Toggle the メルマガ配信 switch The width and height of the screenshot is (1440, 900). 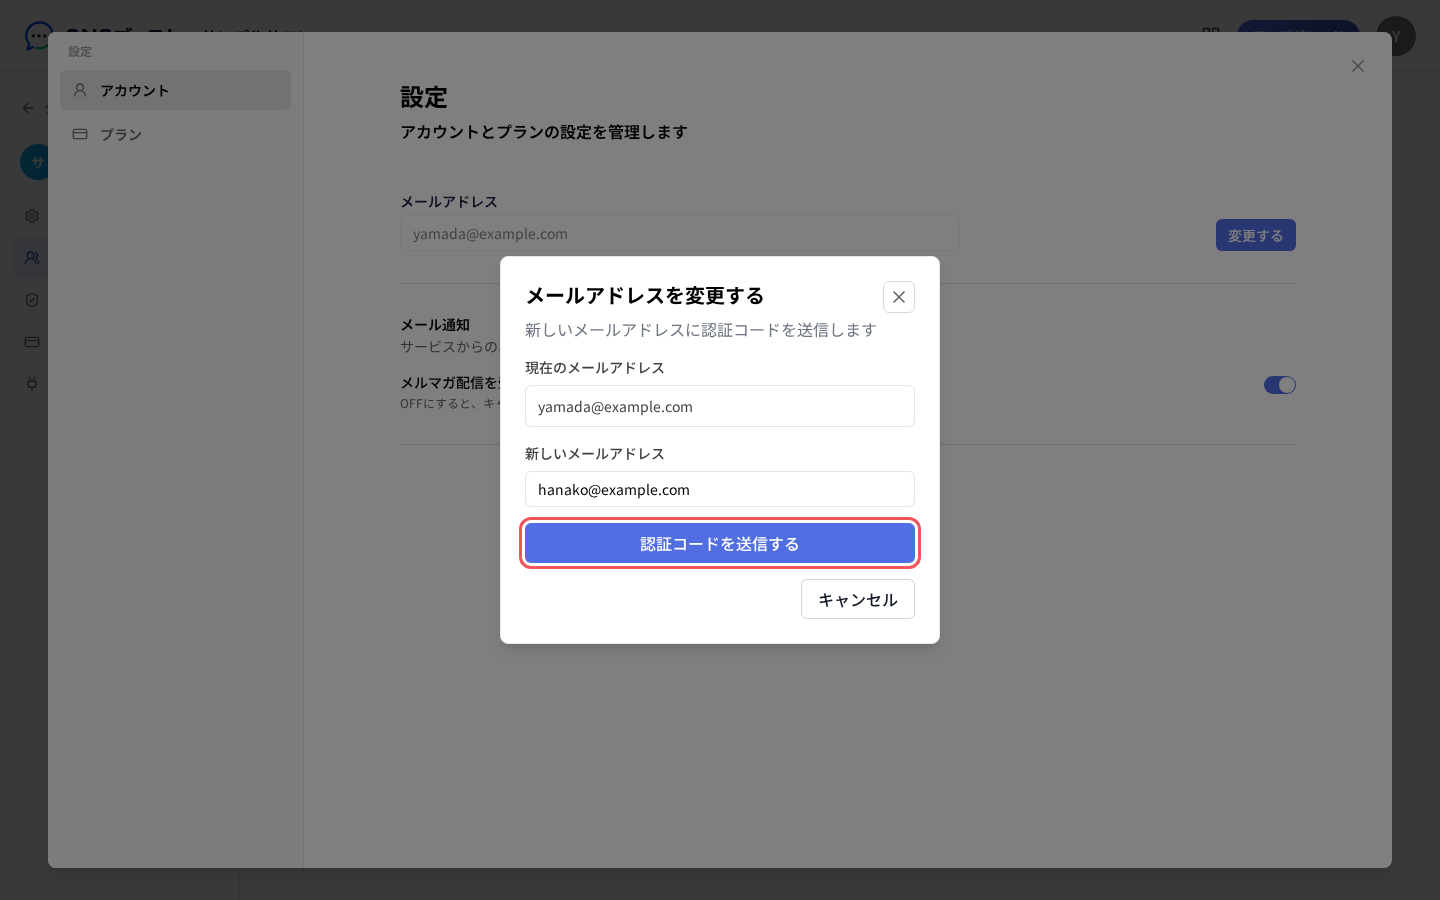[x=1280, y=385]
